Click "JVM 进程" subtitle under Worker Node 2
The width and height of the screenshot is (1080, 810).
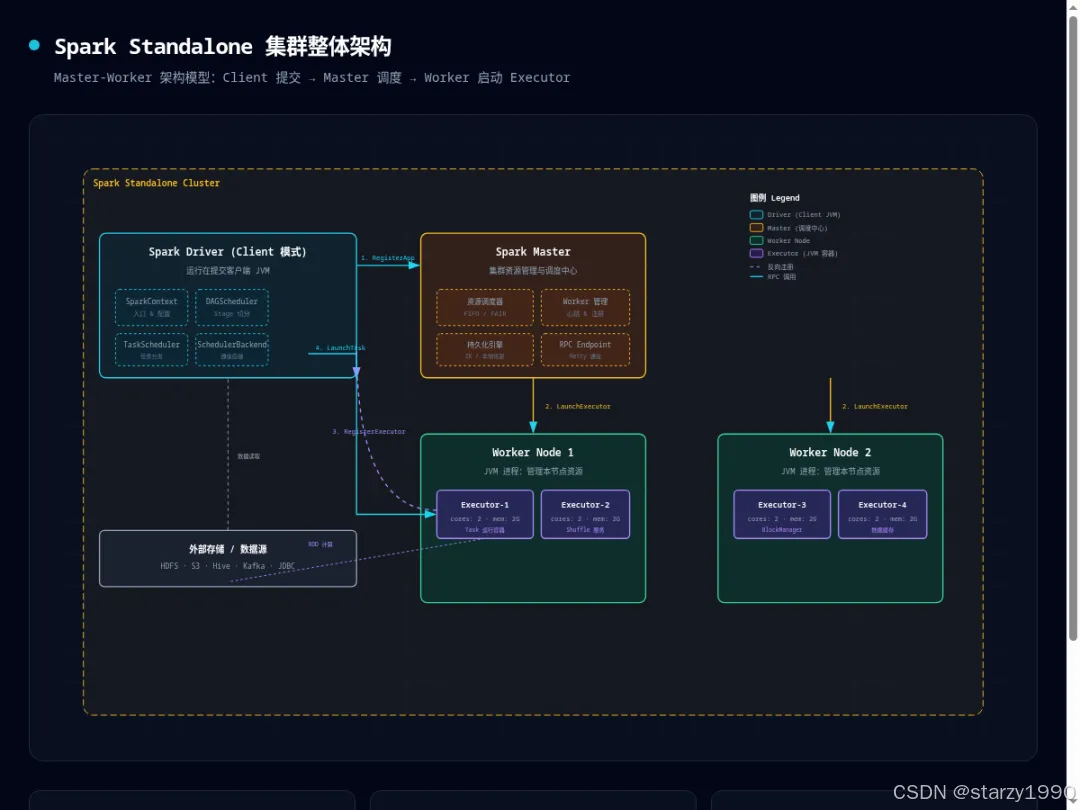[830, 471]
